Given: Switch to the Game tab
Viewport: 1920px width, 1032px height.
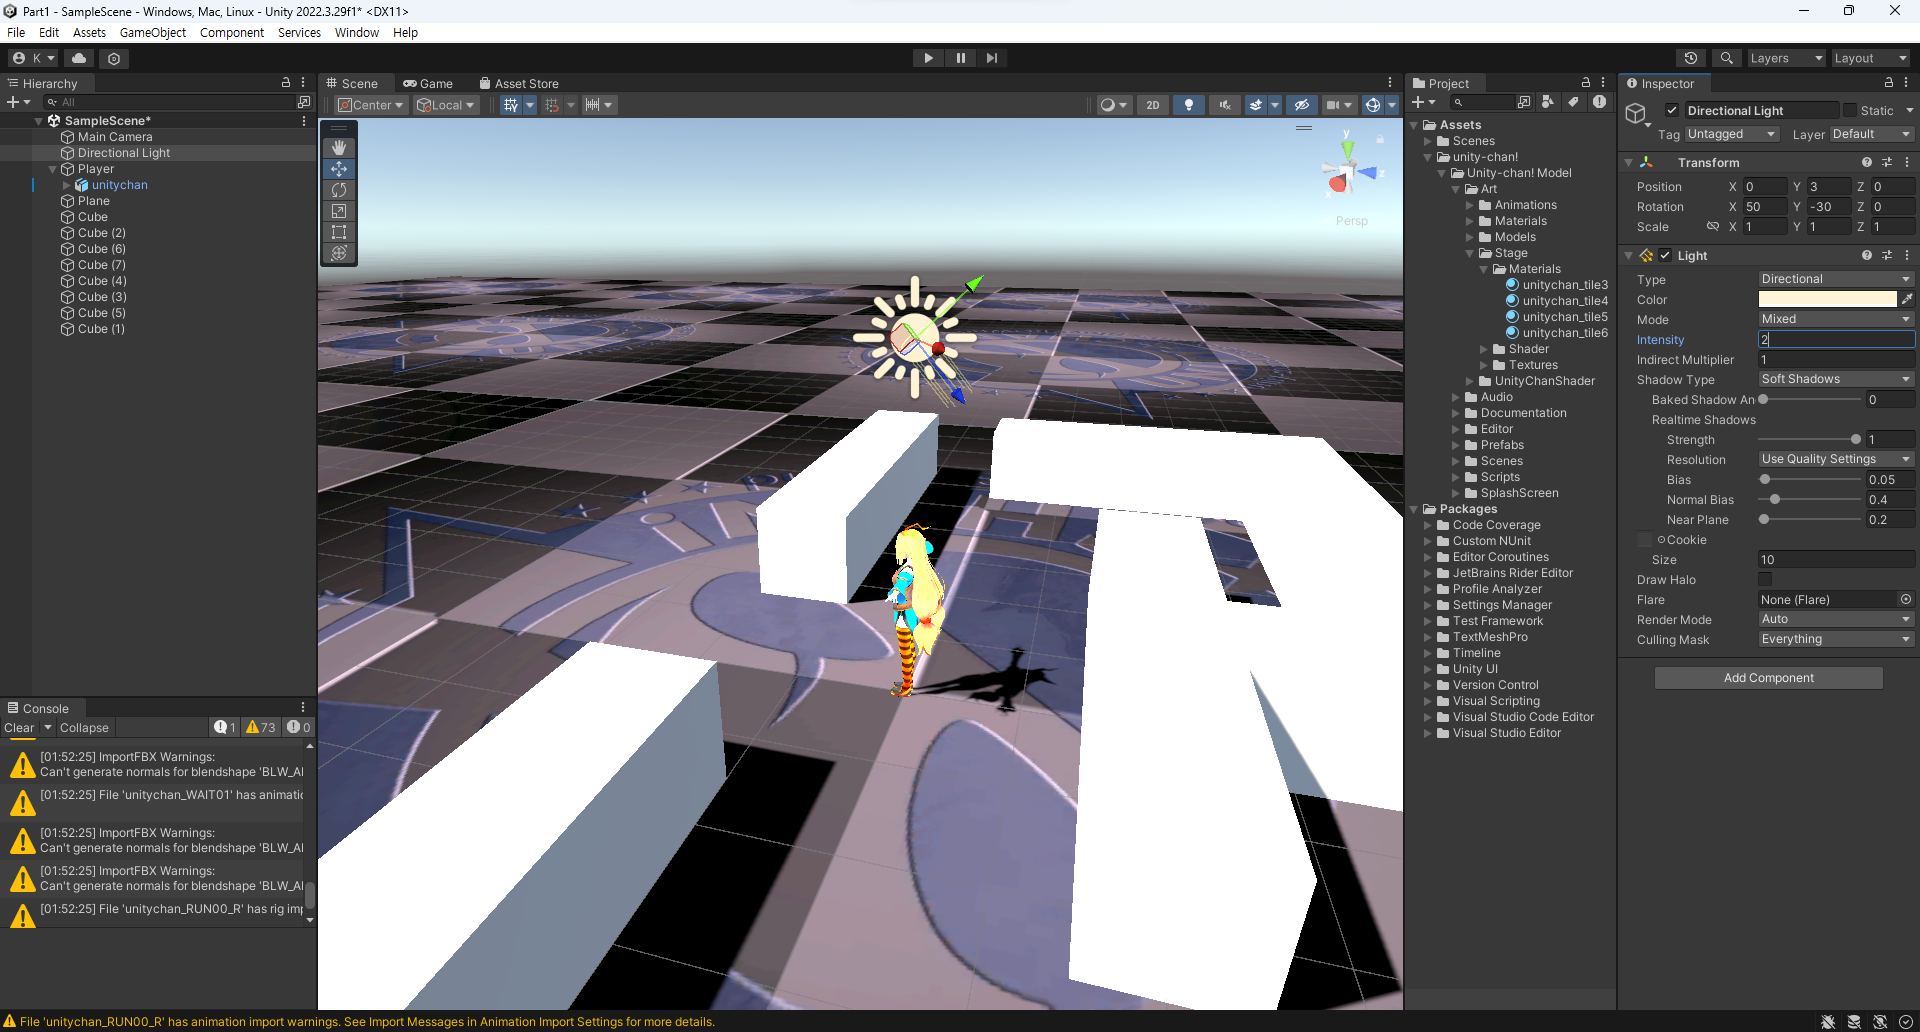Looking at the screenshot, I should tap(428, 84).
